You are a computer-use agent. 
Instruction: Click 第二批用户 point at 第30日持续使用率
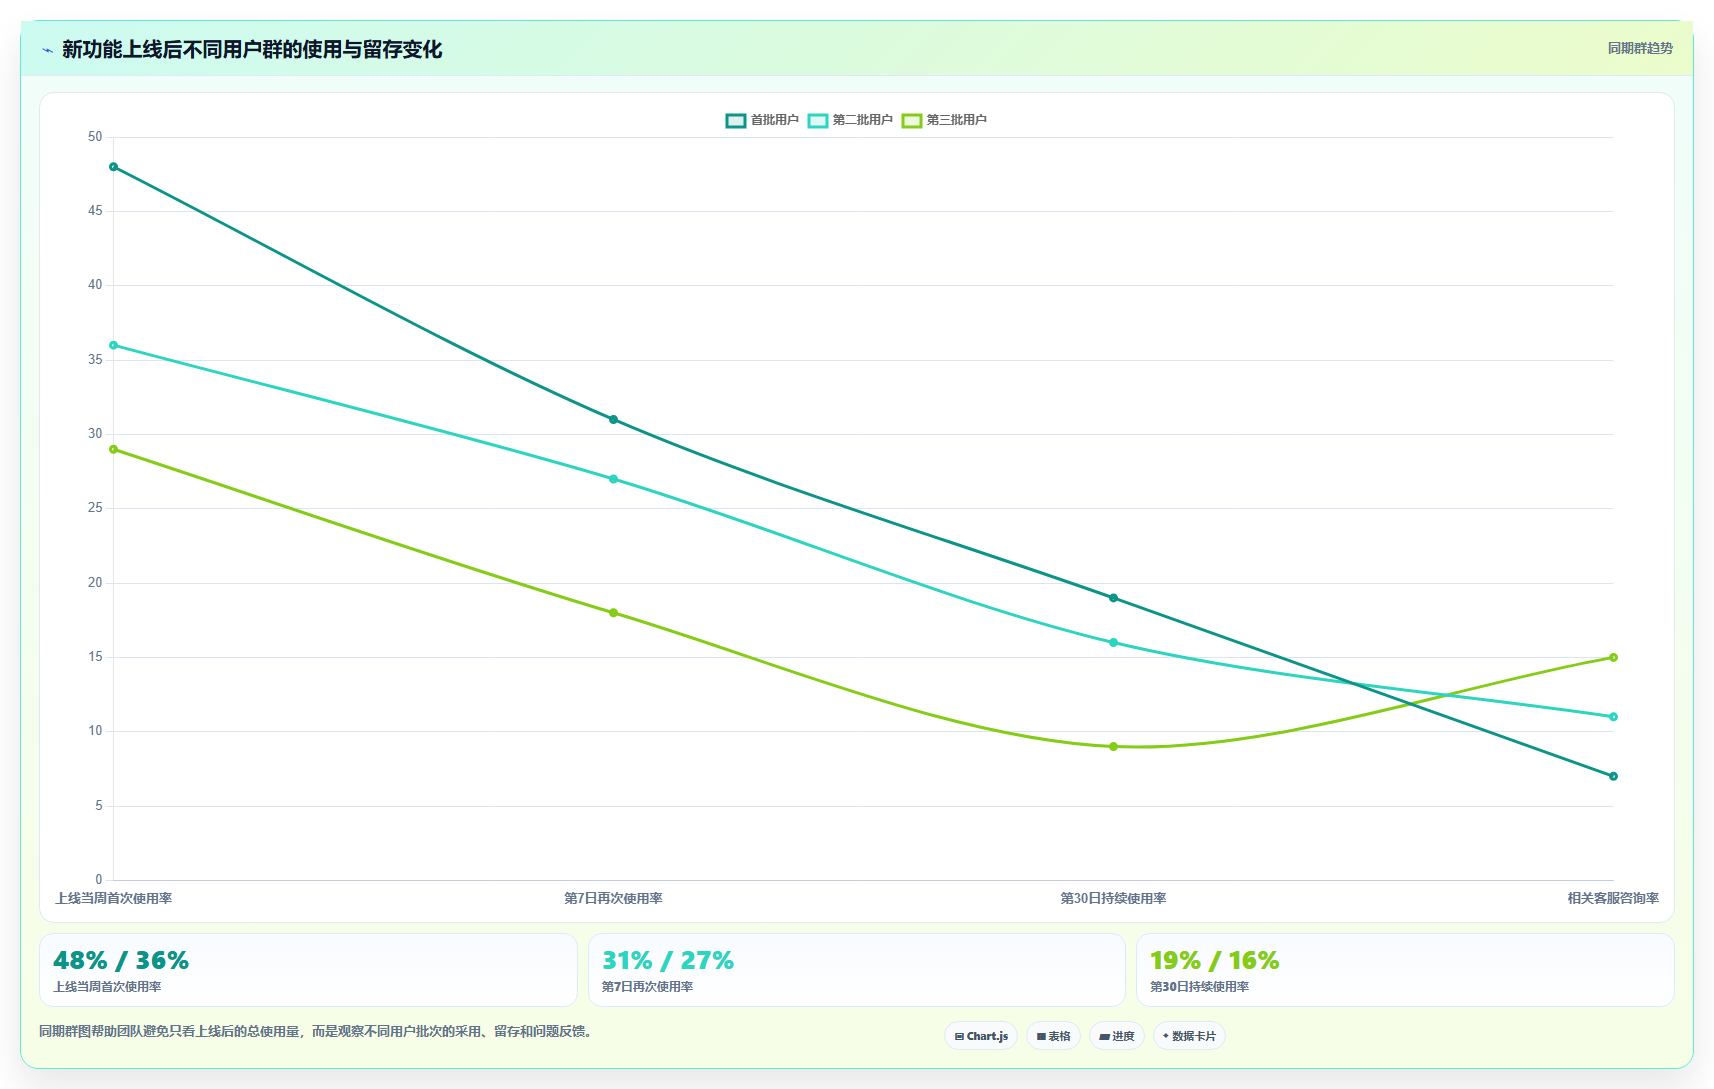(1113, 643)
